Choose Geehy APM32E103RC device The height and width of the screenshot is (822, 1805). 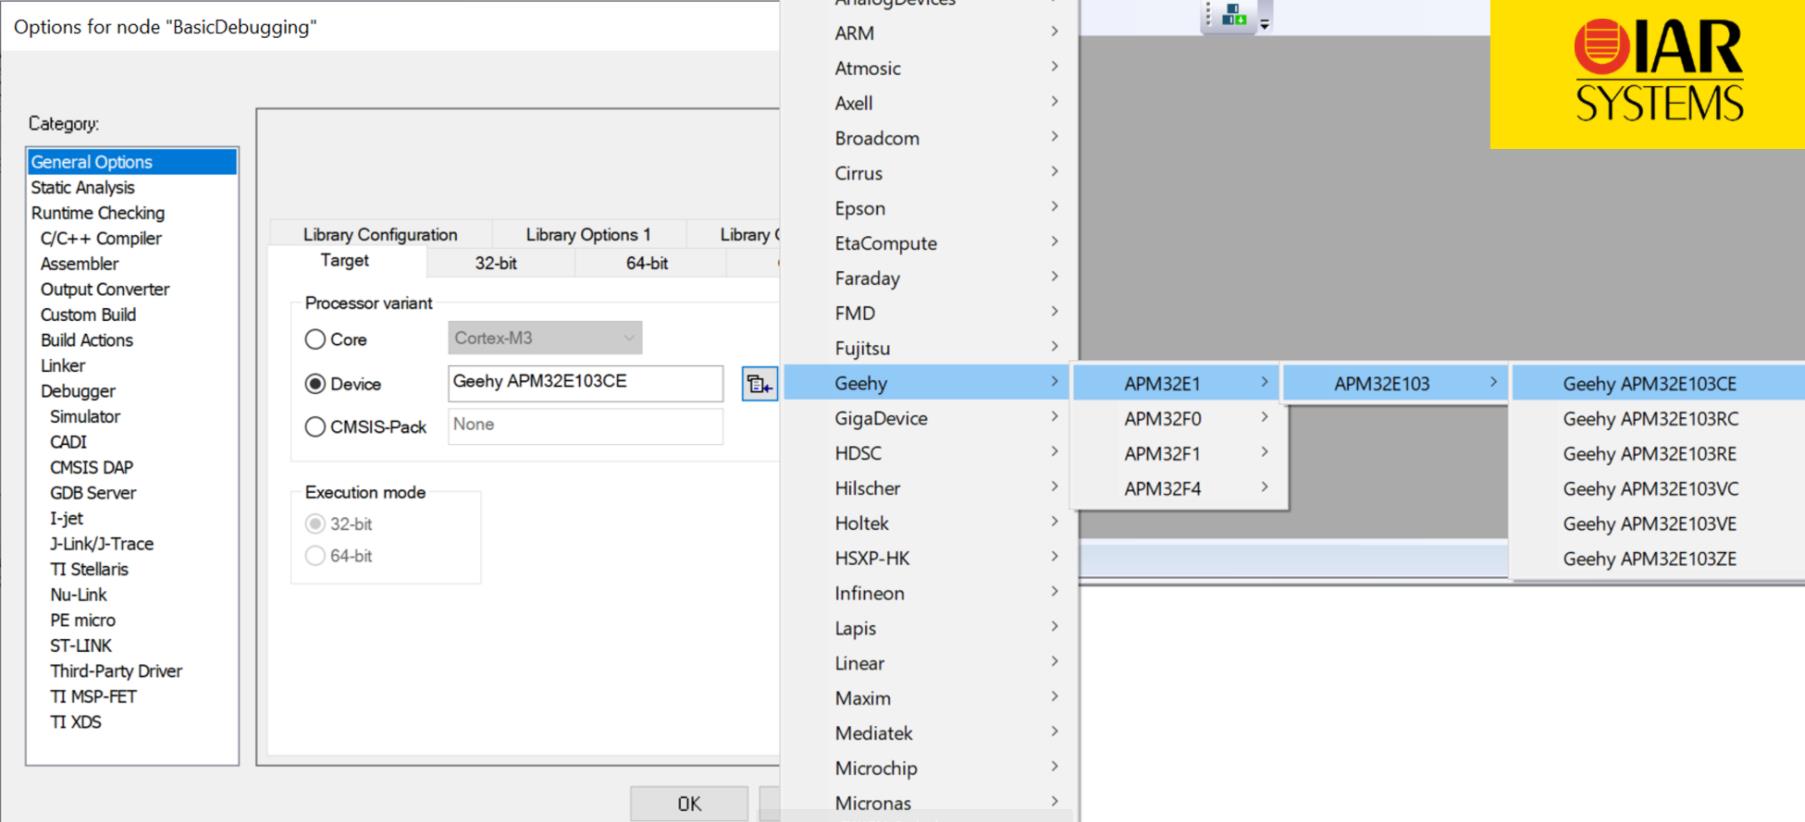pos(1658,418)
